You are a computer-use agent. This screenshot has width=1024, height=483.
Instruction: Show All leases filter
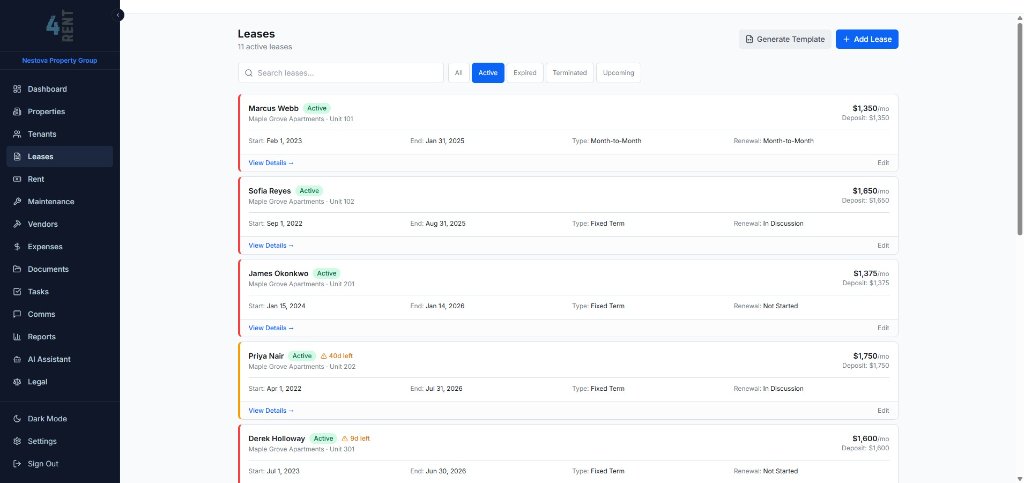pyautogui.click(x=458, y=72)
